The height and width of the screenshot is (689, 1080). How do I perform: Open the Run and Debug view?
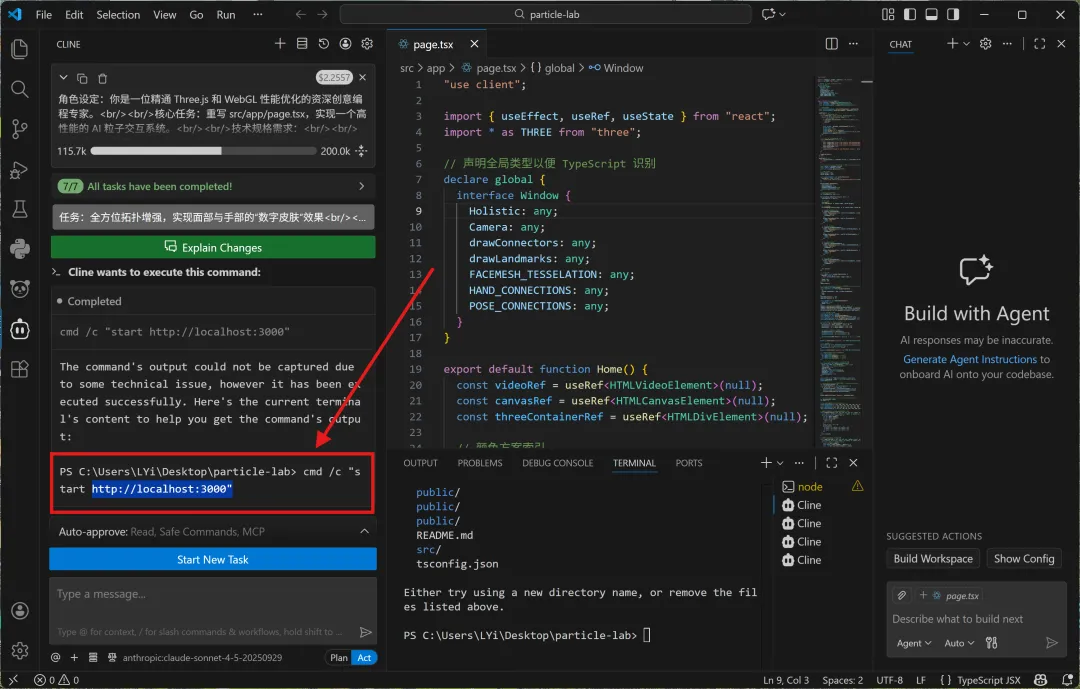click(19, 169)
